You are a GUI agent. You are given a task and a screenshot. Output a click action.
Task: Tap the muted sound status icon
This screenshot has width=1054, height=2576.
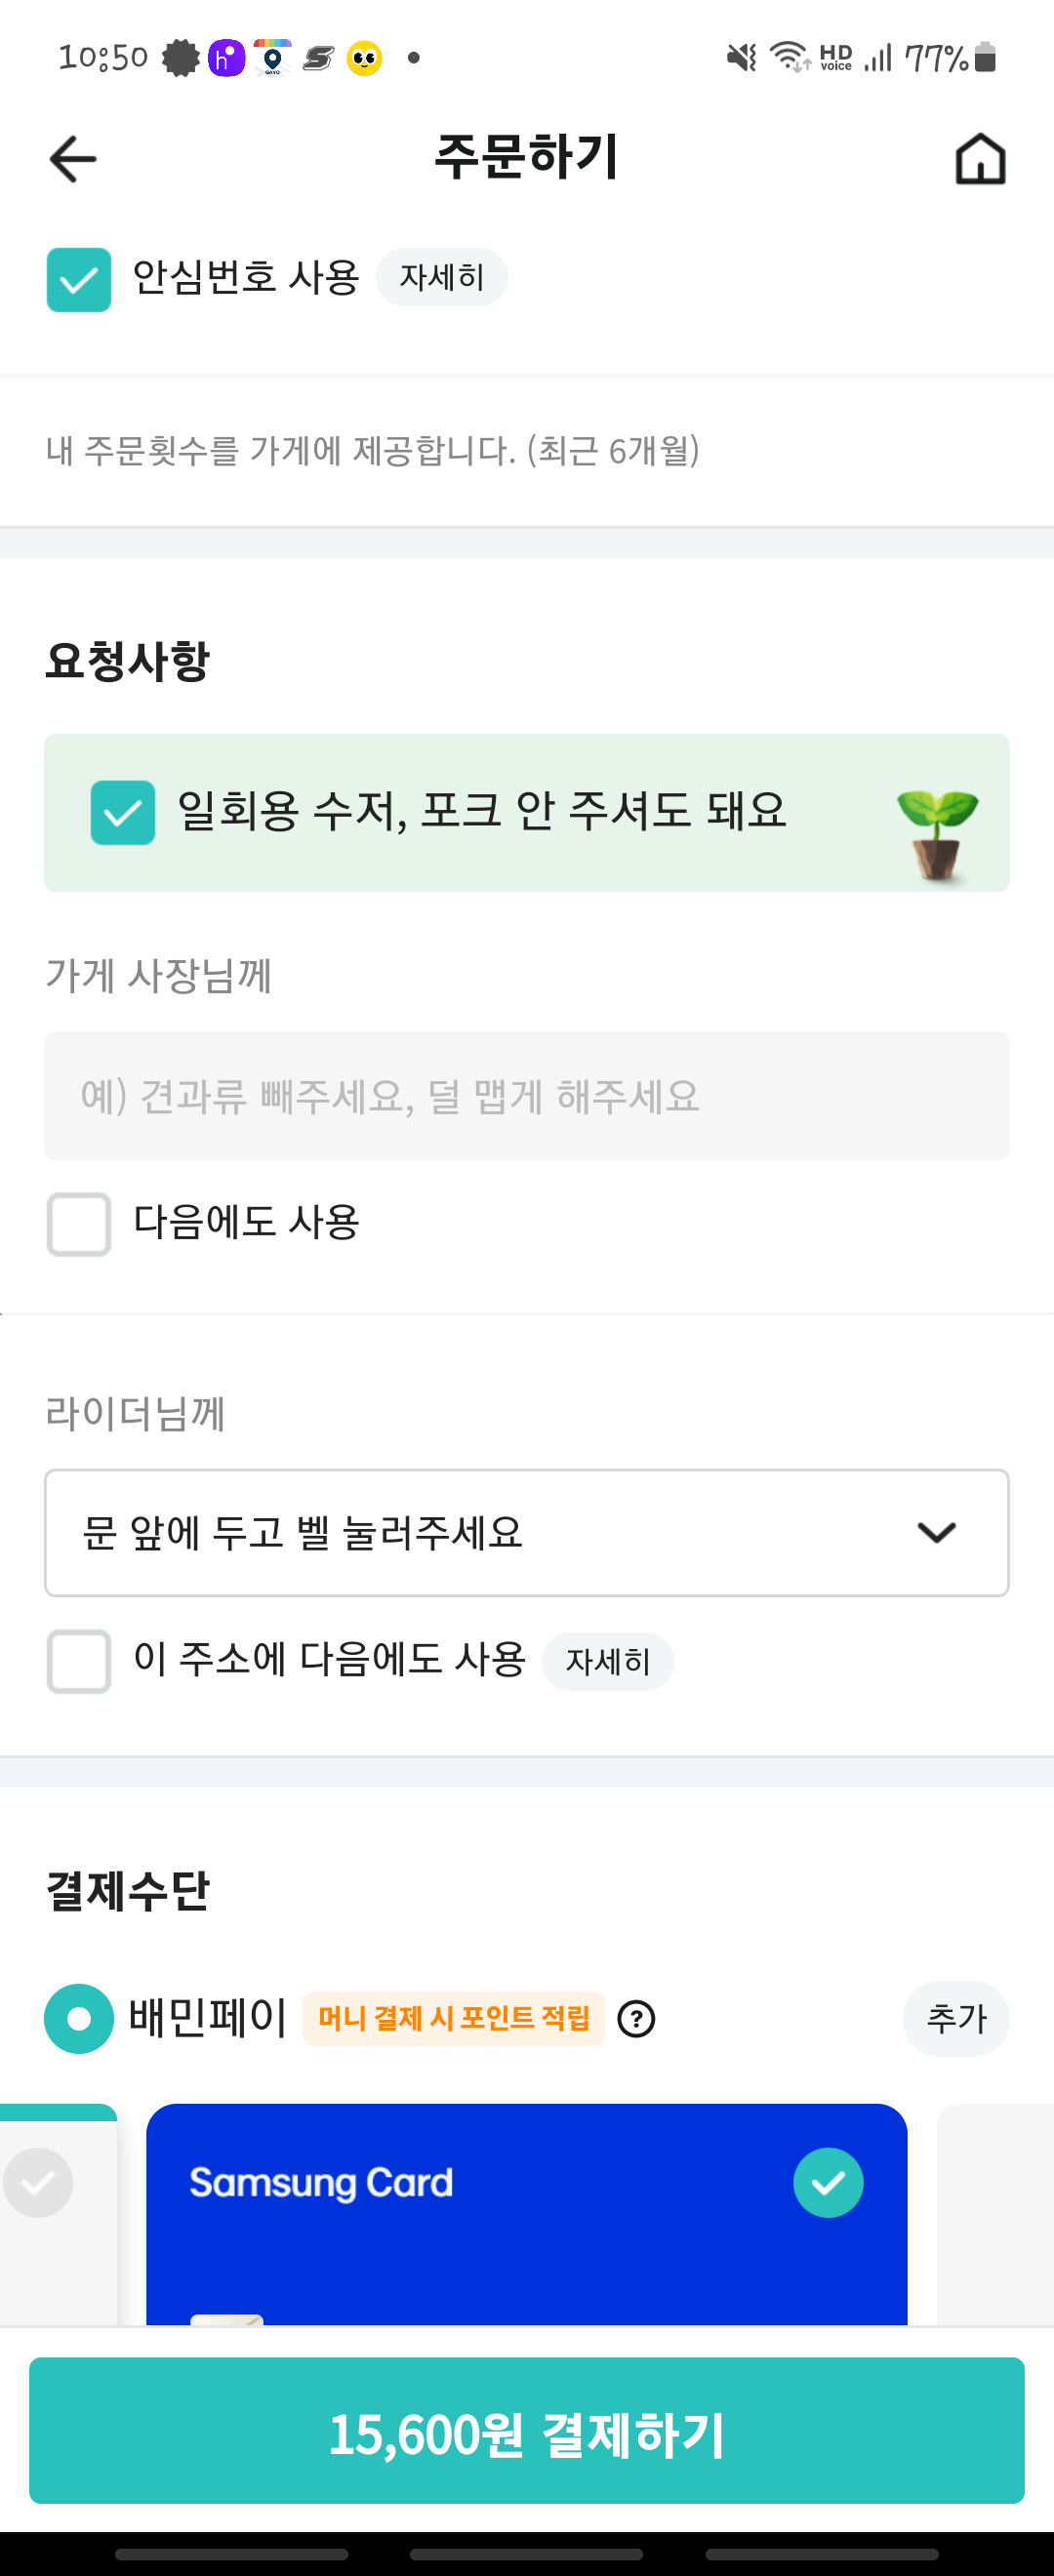coord(741,58)
